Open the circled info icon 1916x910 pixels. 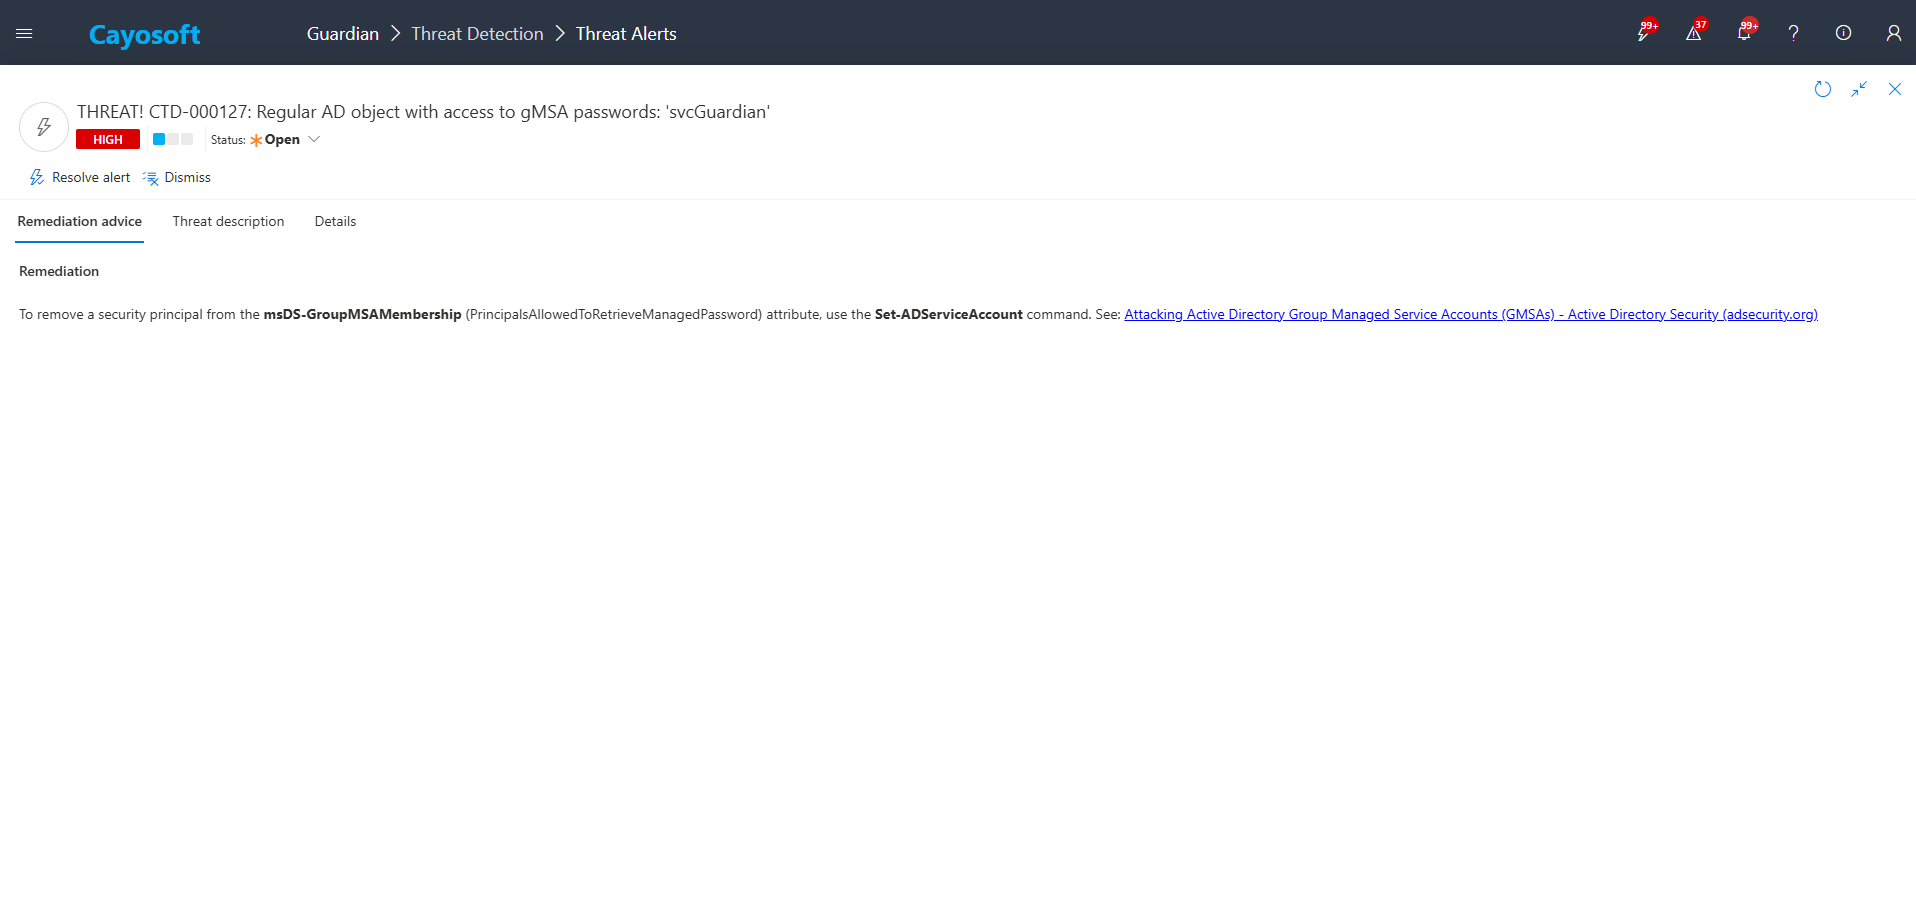pos(1843,33)
